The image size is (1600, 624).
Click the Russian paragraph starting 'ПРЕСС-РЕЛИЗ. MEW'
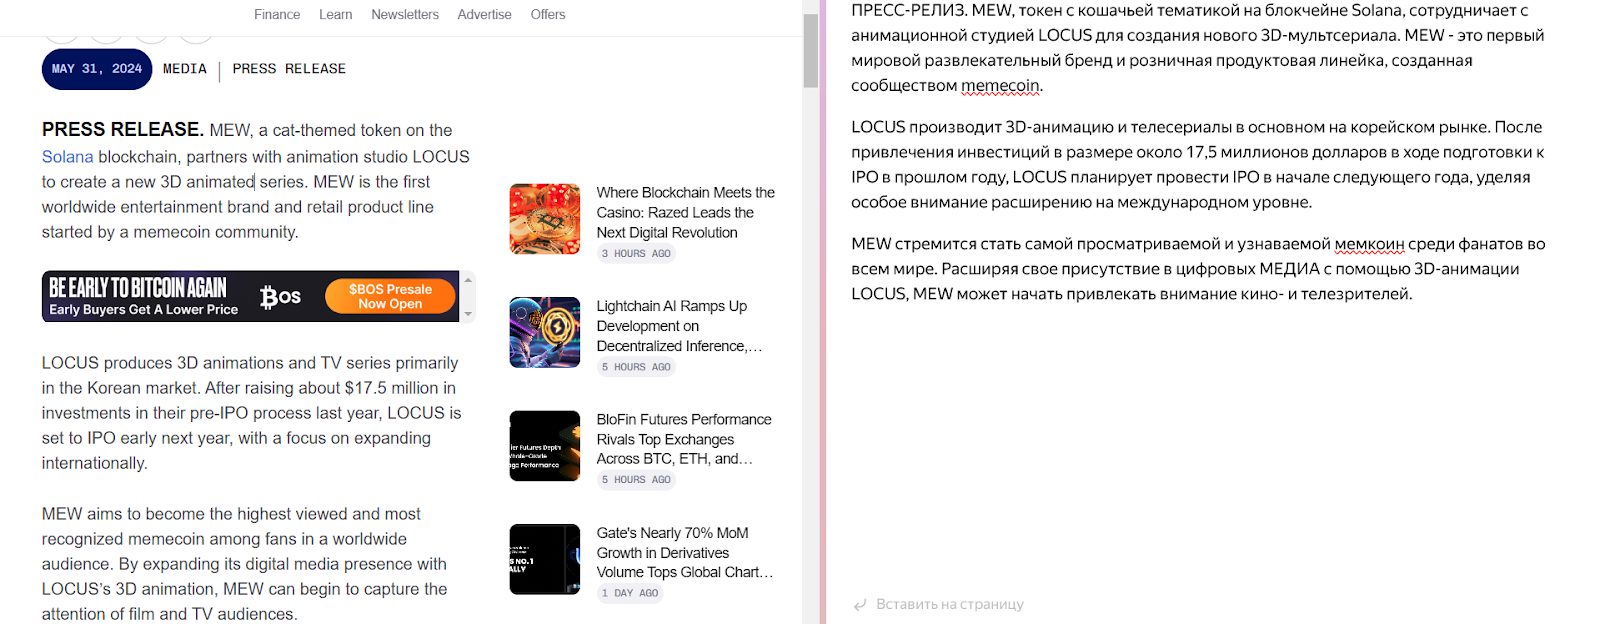[1198, 48]
